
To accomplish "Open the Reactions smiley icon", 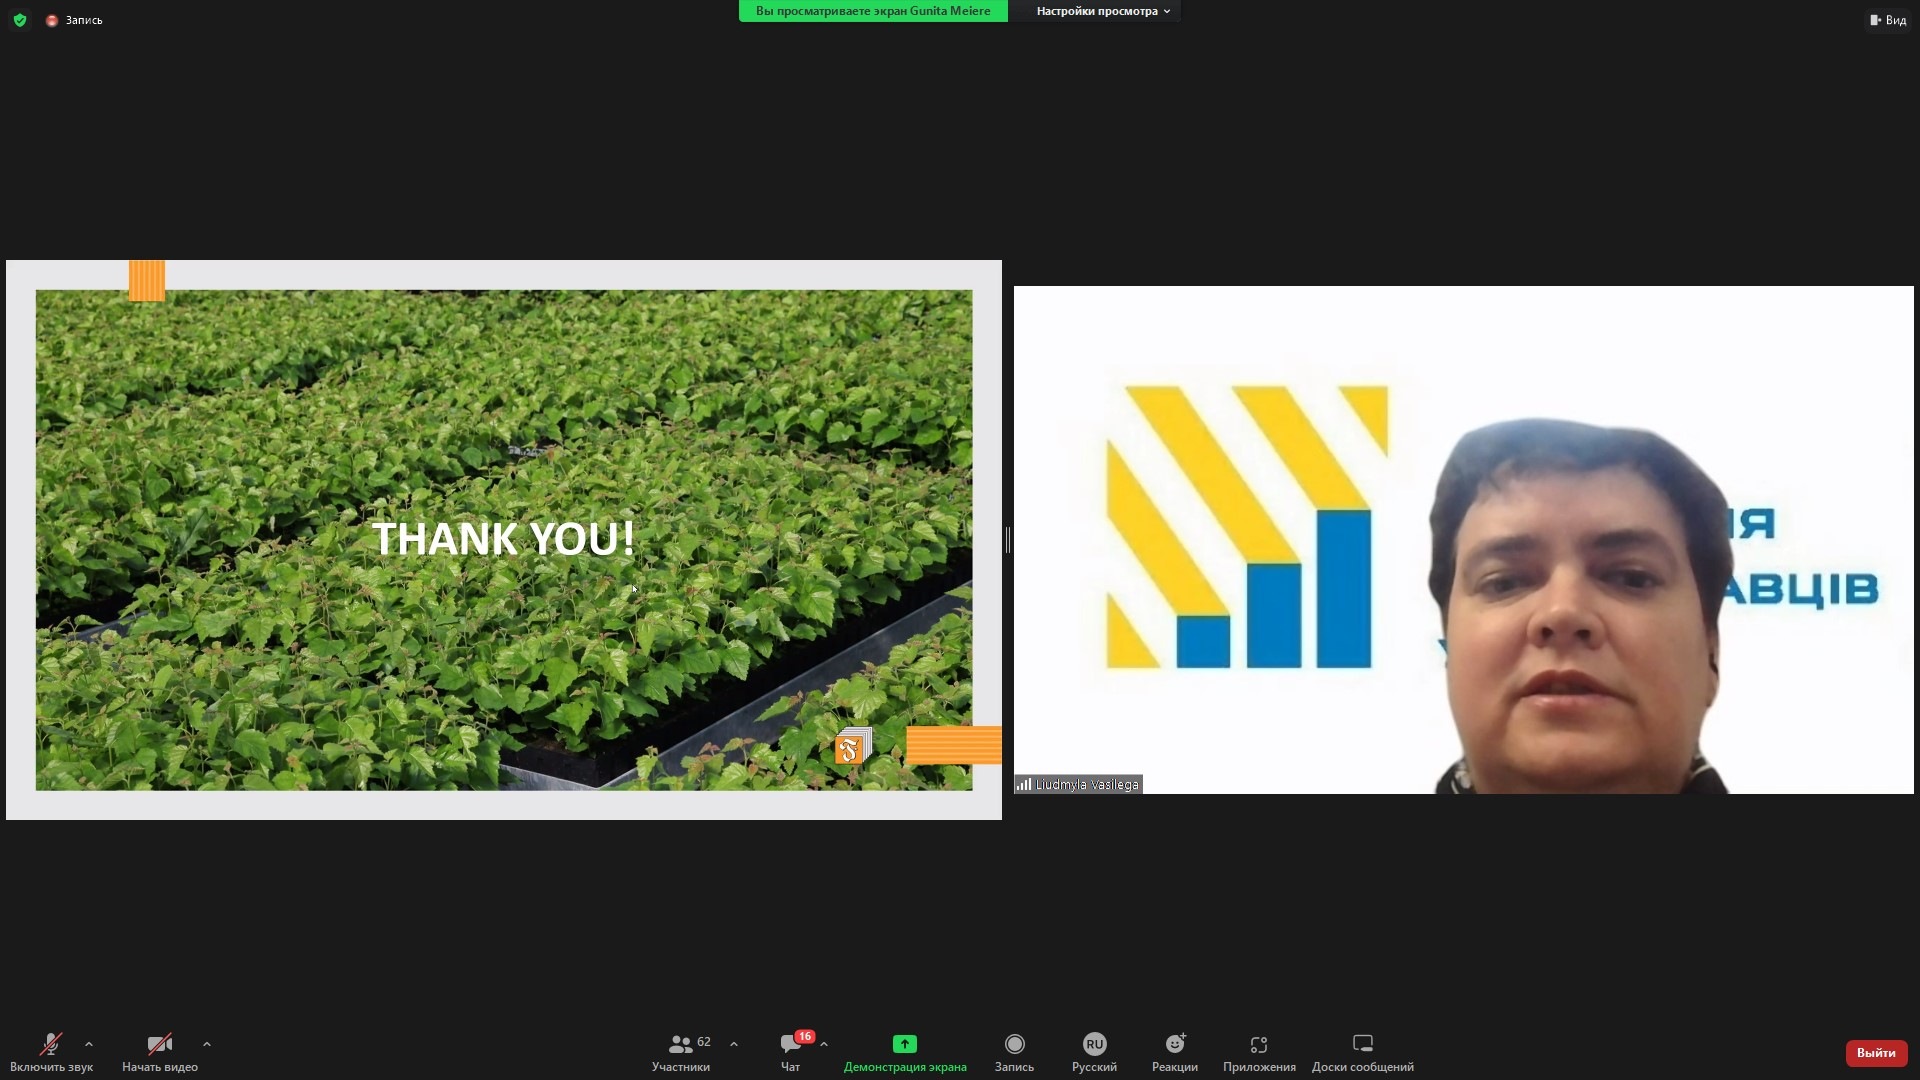I will (1175, 1044).
